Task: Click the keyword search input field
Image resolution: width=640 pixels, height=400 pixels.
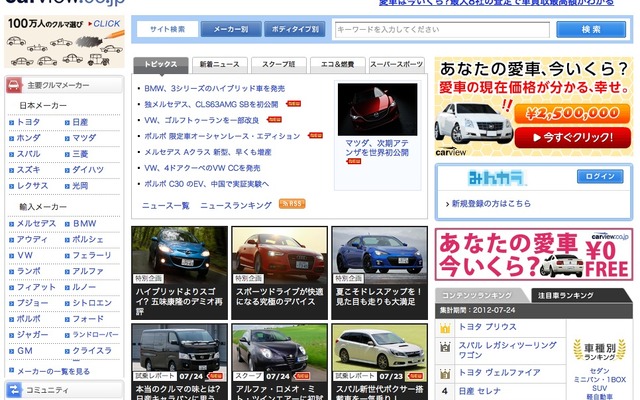Action: coord(442,30)
